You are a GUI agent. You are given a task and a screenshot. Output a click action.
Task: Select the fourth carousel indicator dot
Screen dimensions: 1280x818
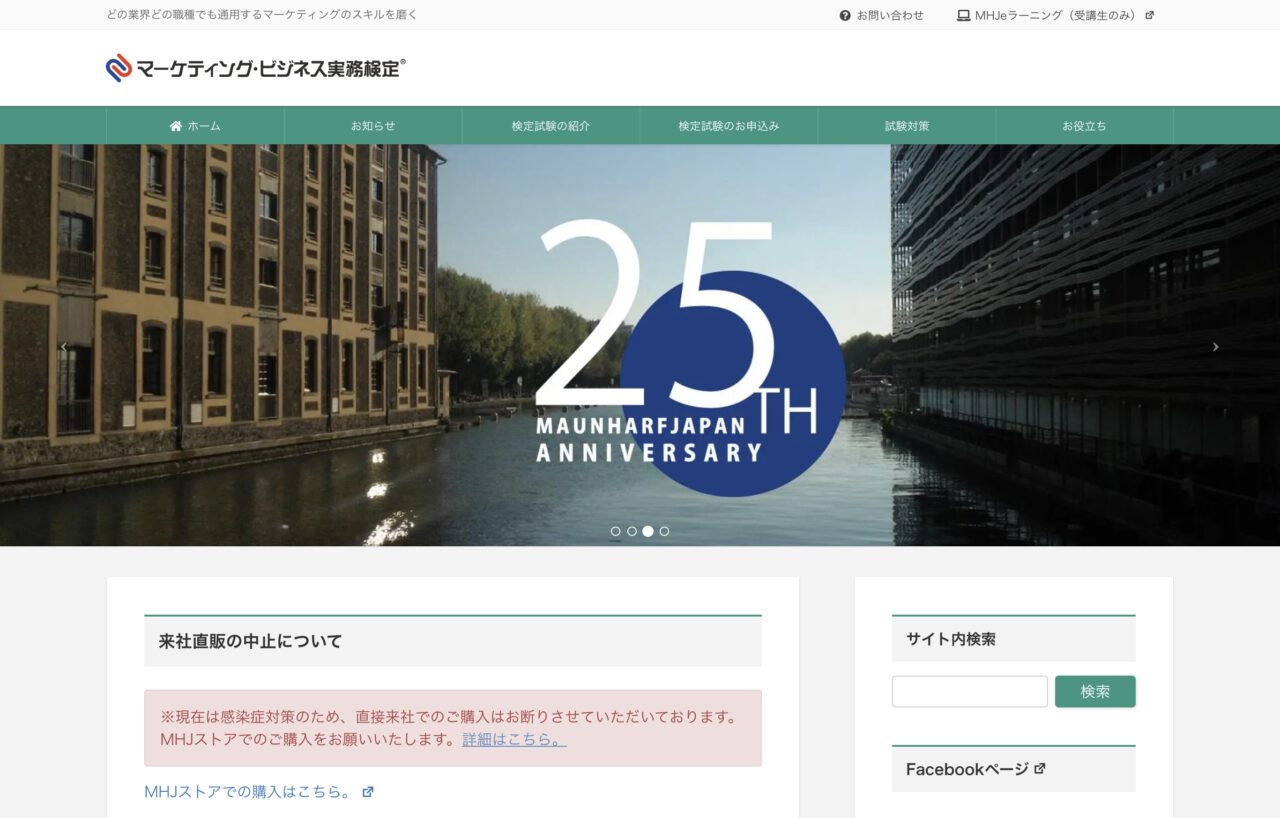[x=665, y=531]
